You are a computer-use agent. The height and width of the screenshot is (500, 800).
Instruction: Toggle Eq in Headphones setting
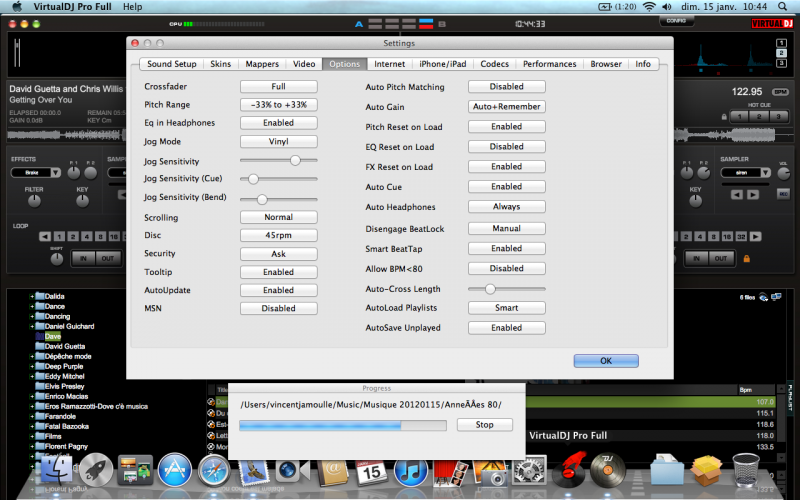[x=278, y=123]
